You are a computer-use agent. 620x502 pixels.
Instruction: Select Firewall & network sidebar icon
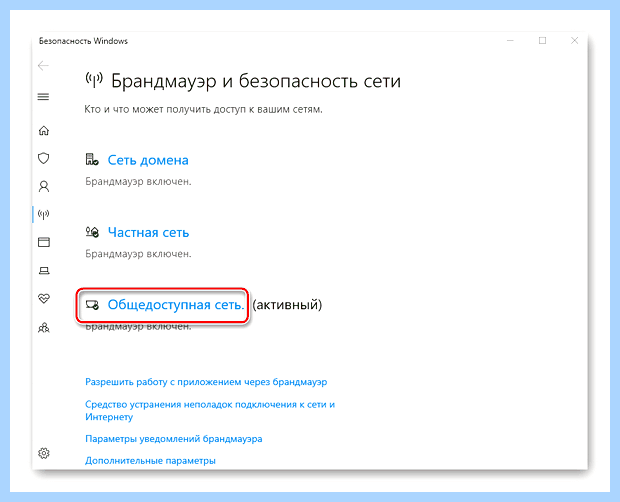43,214
